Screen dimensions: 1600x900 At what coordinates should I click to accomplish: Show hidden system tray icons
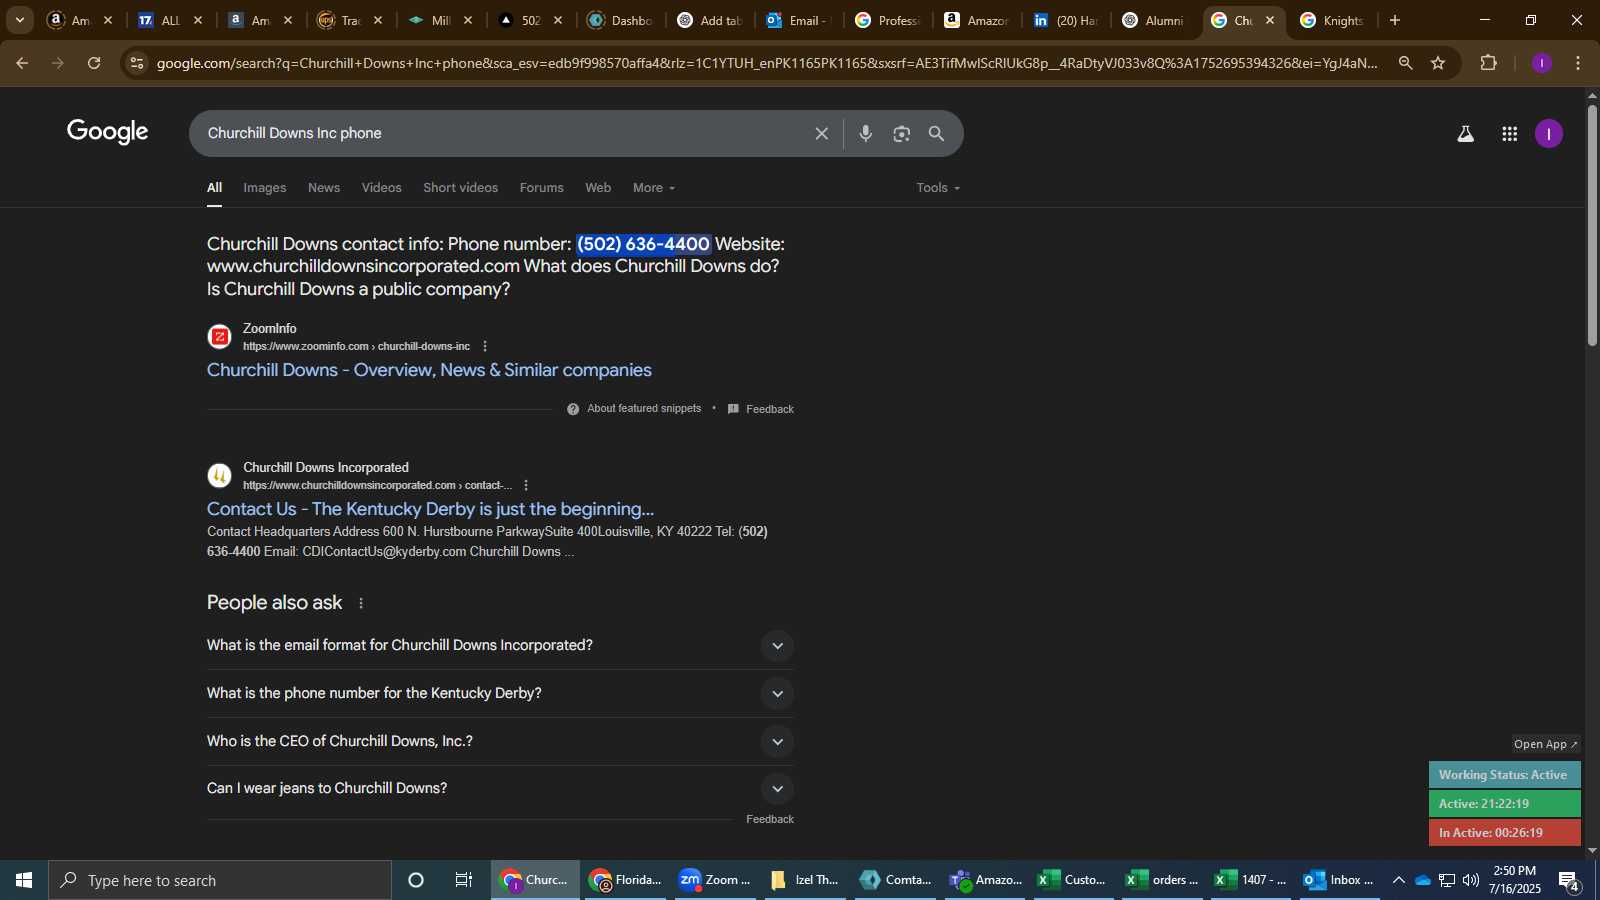coord(1398,880)
